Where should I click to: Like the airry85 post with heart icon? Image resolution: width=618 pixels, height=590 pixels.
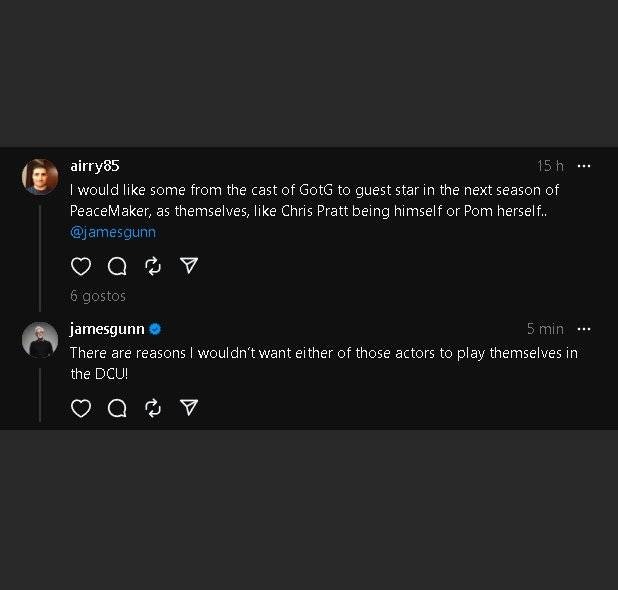tap(81, 265)
